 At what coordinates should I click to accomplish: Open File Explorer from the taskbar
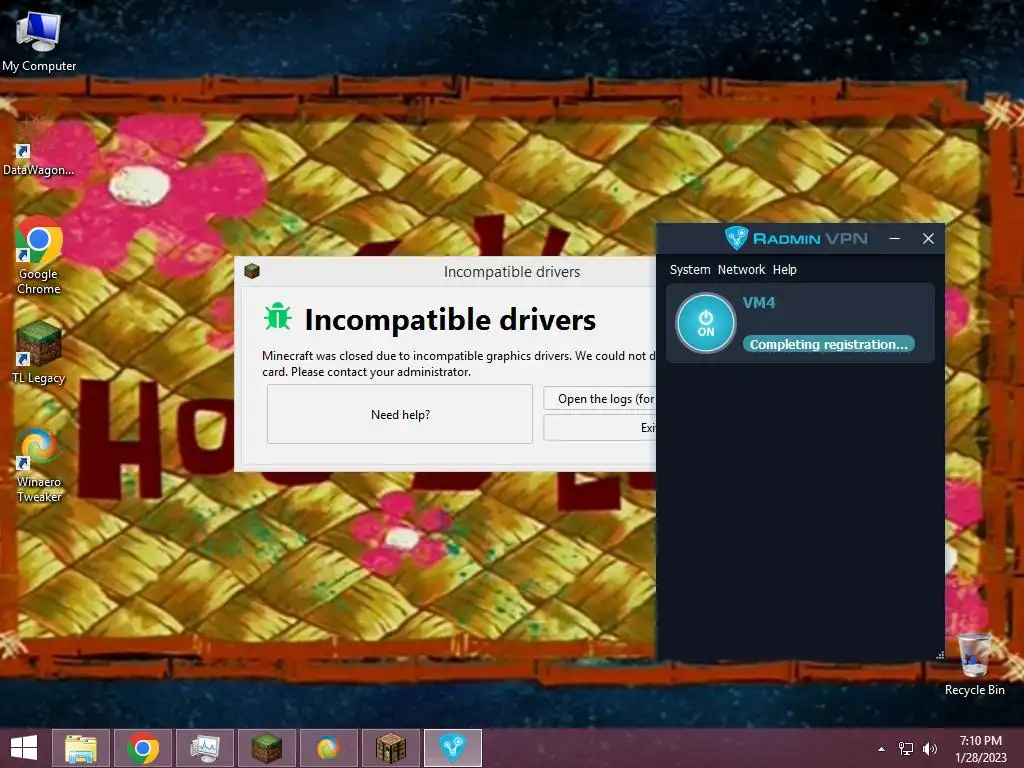[81, 748]
